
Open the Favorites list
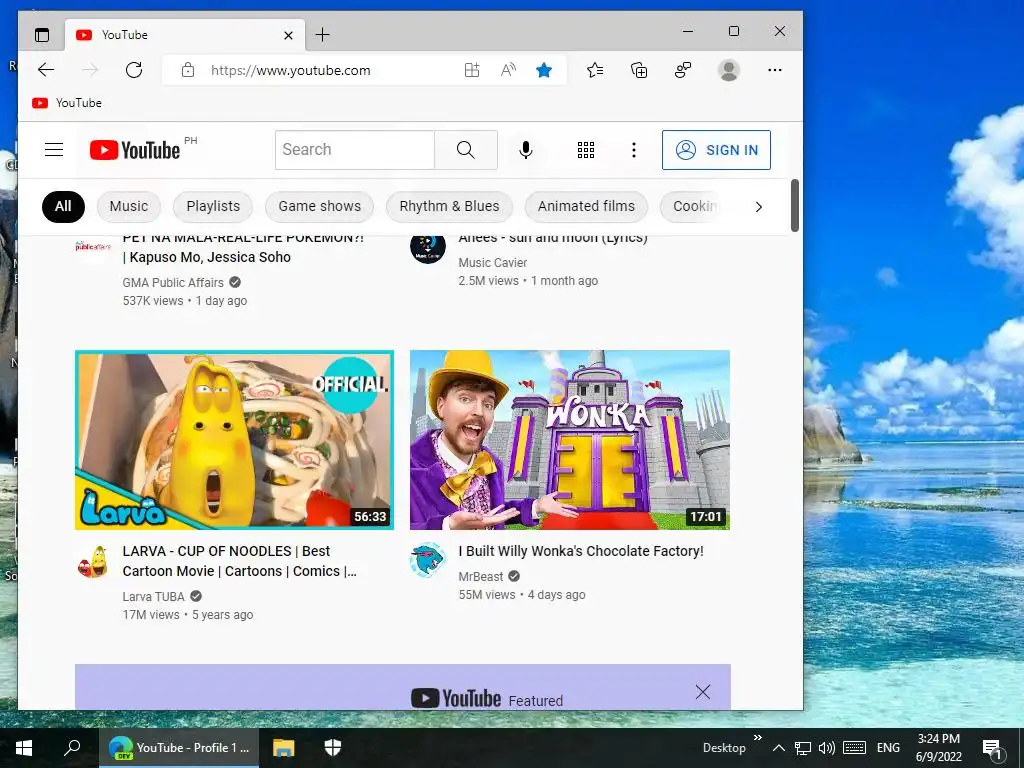click(x=595, y=70)
